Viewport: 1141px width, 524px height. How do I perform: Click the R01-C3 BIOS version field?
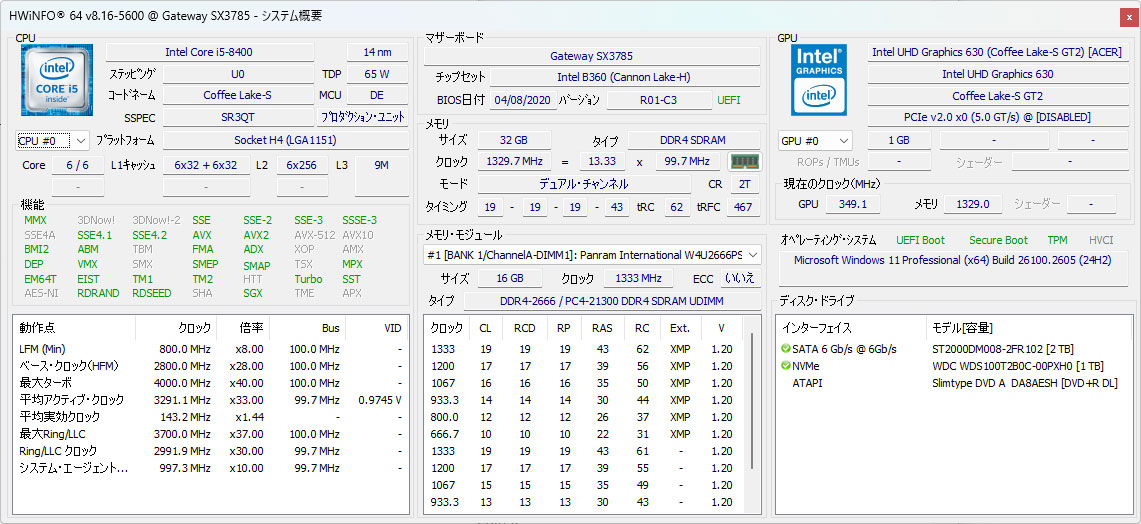(x=659, y=100)
